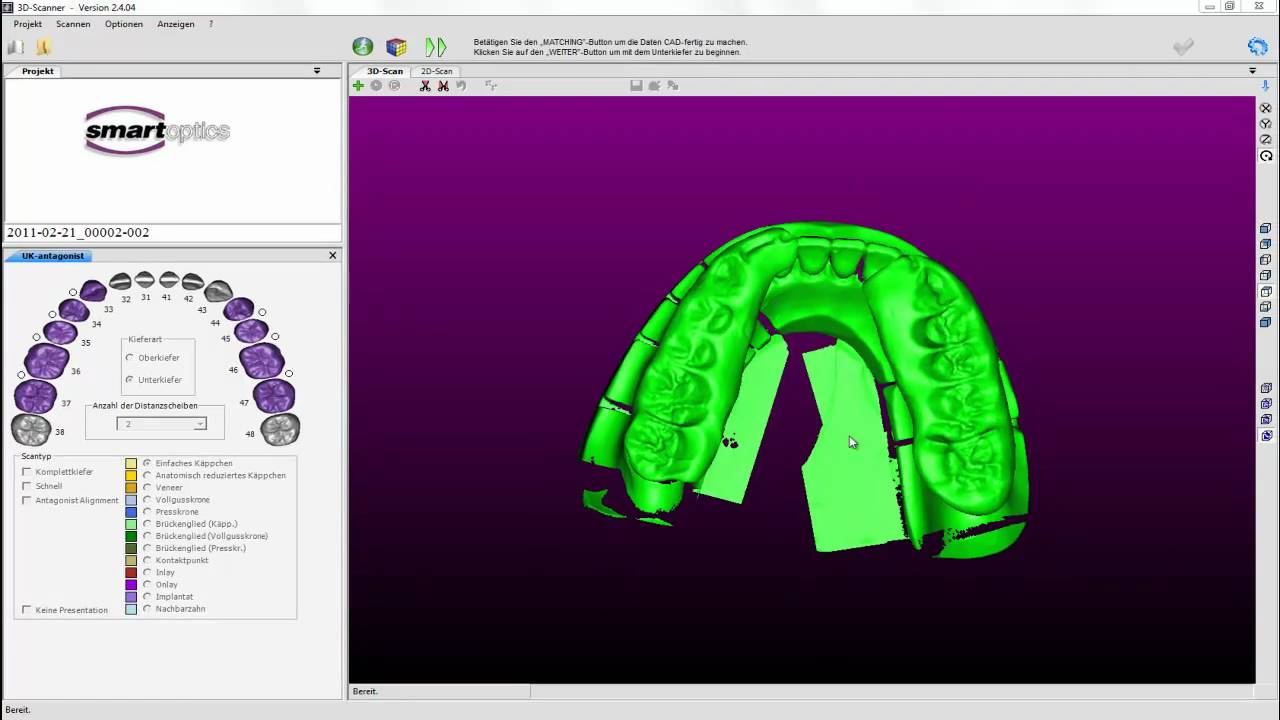Click the first scissors cut icon
The image size is (1280, 720).
425,86
